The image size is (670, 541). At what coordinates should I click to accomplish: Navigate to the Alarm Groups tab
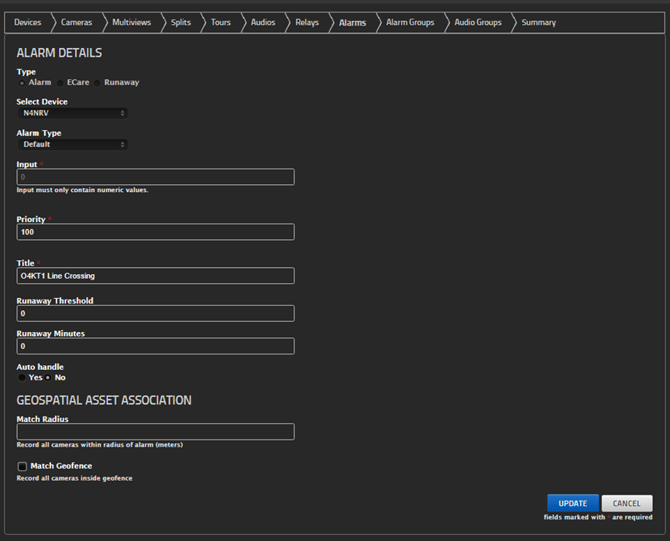point(410,22)
